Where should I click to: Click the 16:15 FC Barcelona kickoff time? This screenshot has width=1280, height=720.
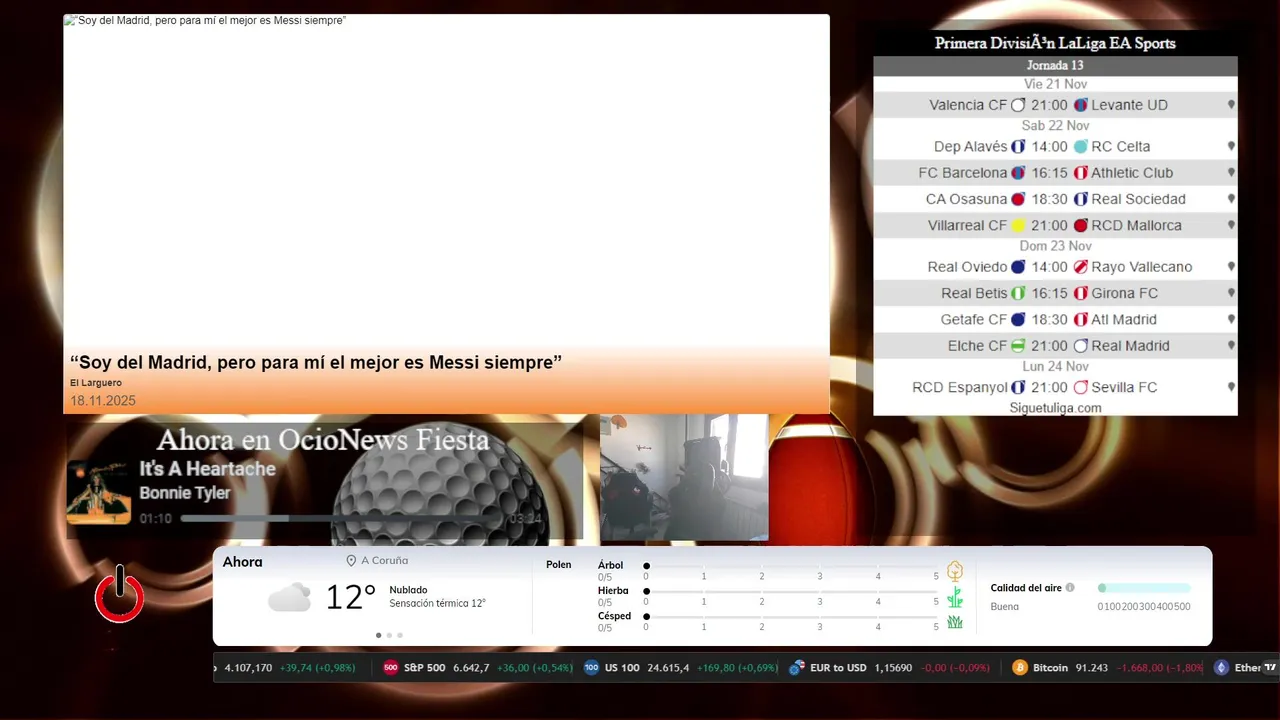pyautogui.click(x=1050, y=173)
